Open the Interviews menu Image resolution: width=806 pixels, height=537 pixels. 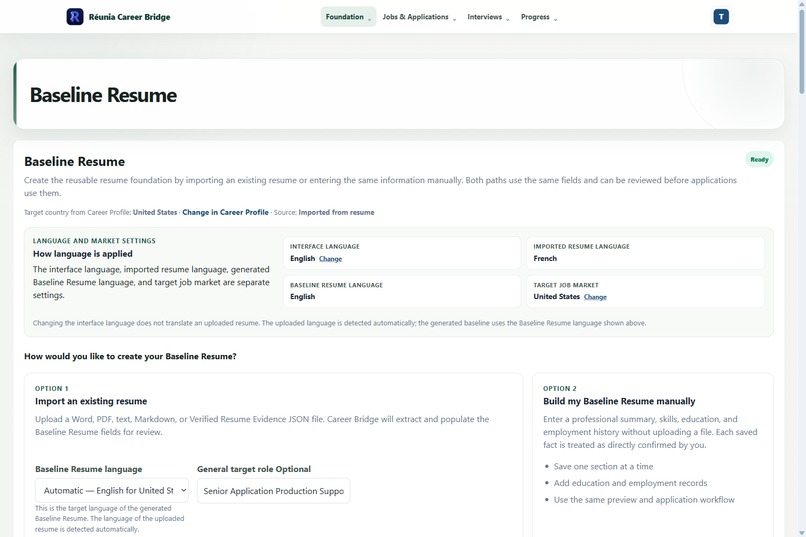488,17
